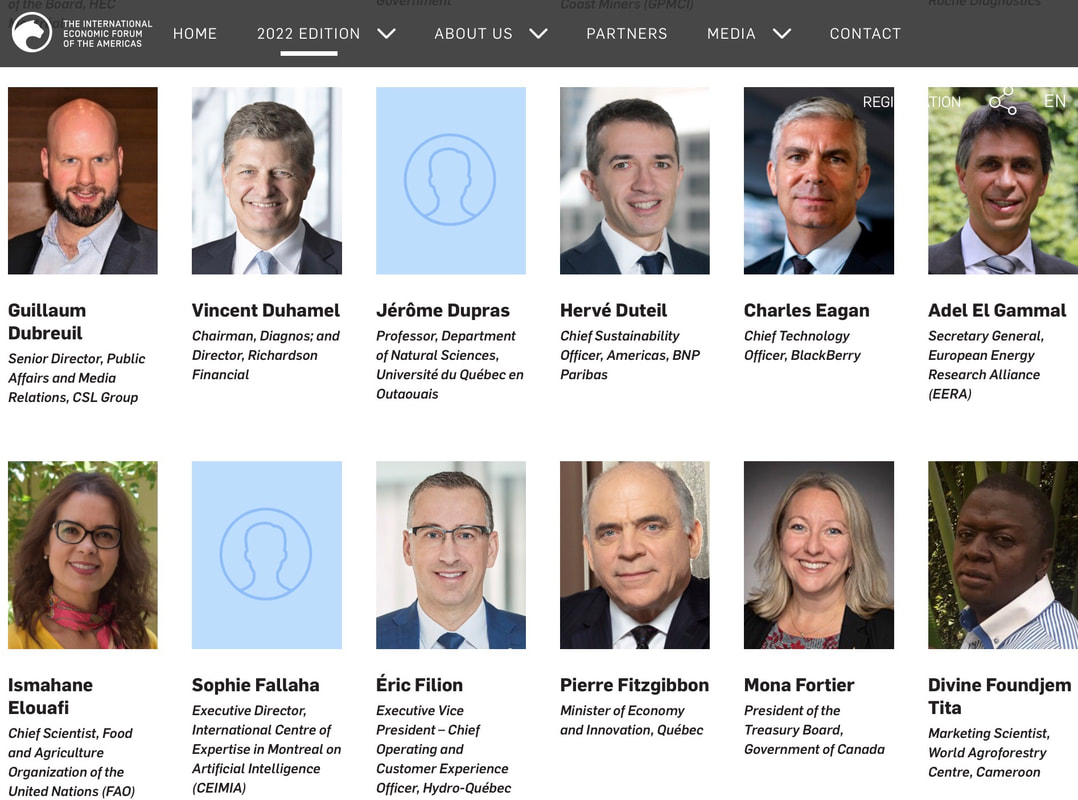Click the forum eagle logo icon
Viewport: 1078px width, 800px height.
click(x=32, y=33)
